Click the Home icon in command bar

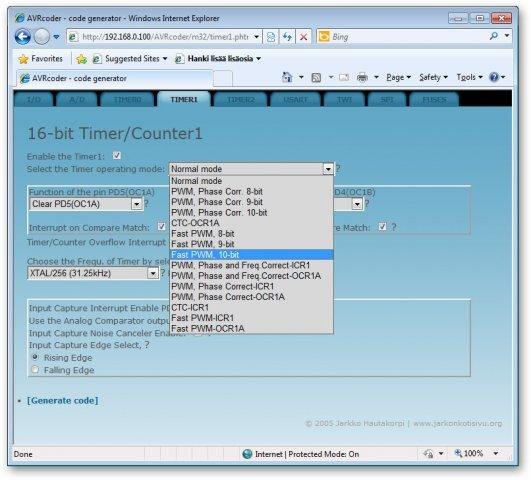tap(287, 77)
